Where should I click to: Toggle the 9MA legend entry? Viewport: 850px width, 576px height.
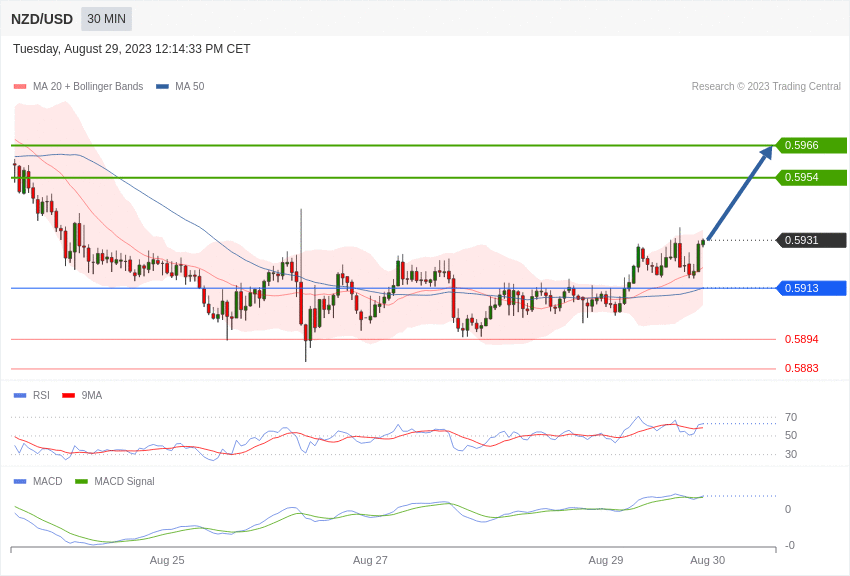point(82,396)
